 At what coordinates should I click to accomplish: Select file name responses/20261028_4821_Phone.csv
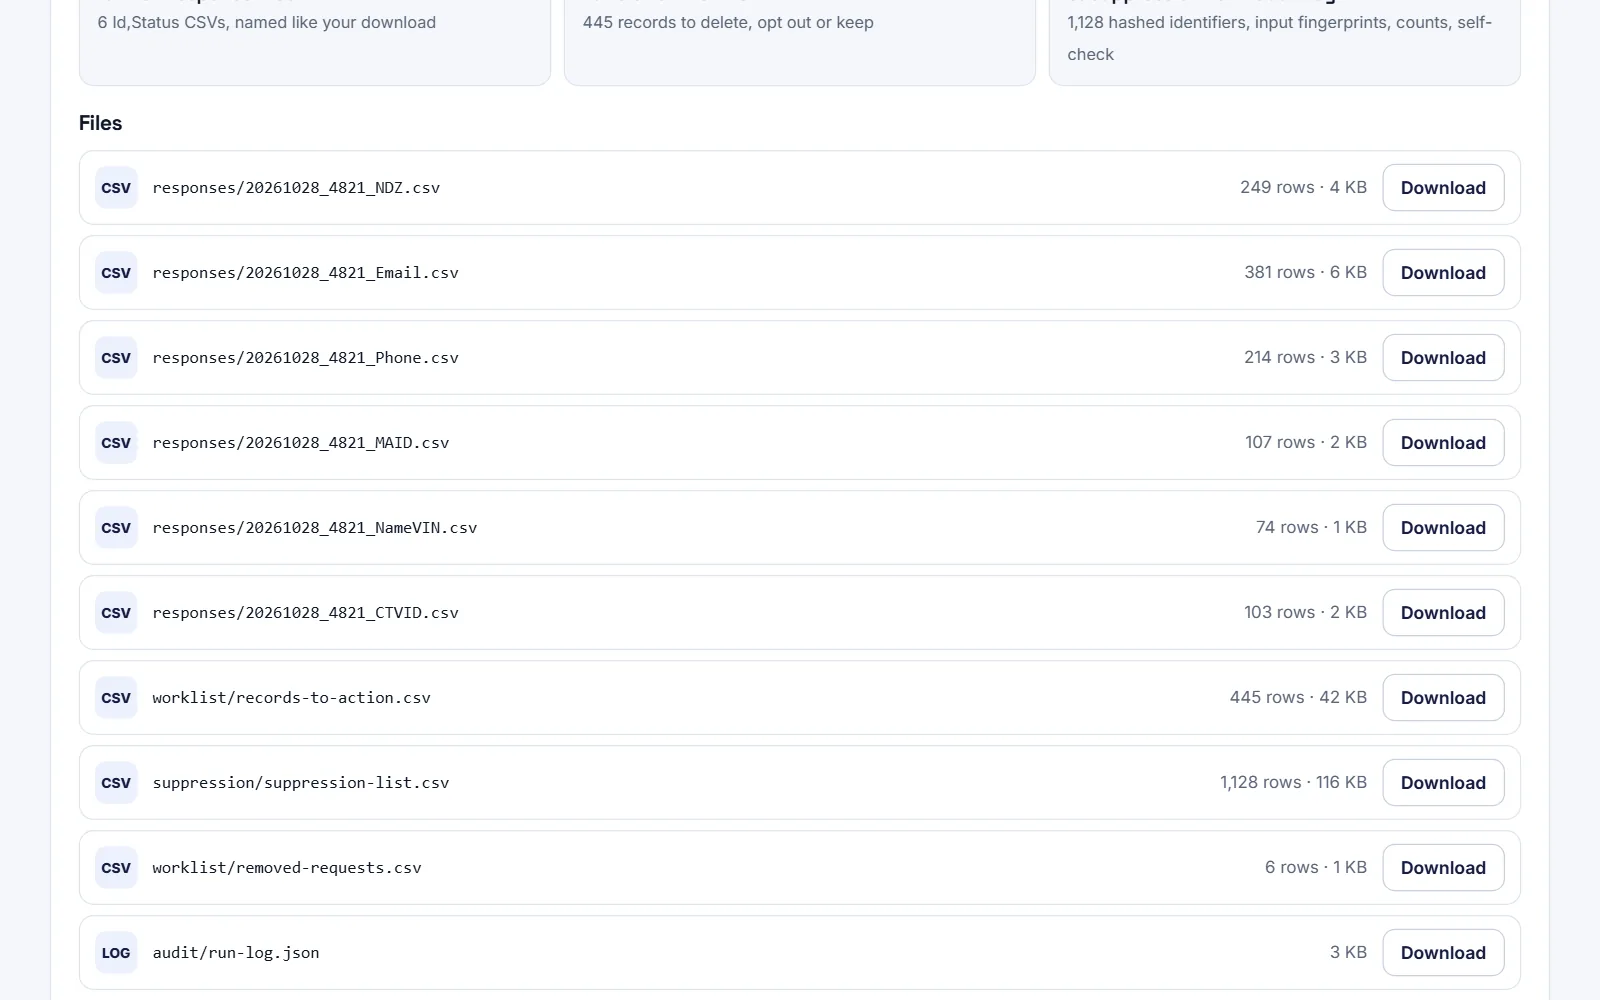[305, 358]
